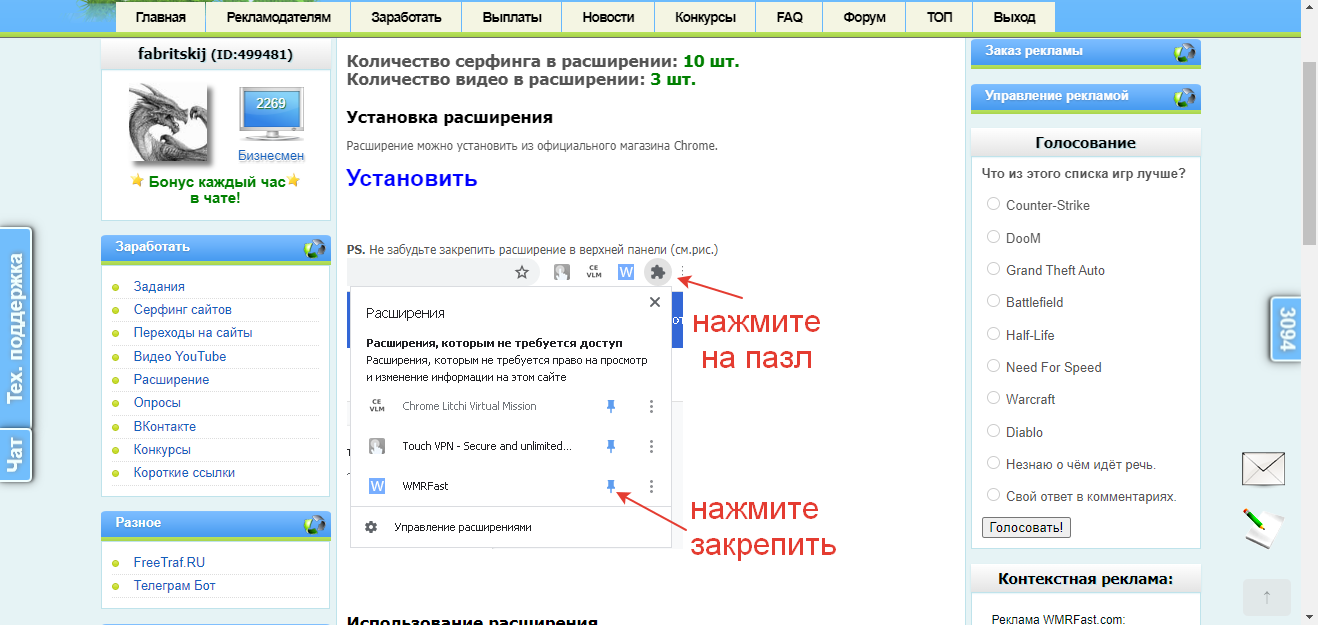Viewport: 1318px width, 625px height.
Task: Click the blue Установить link
Action: coord(412,179)
